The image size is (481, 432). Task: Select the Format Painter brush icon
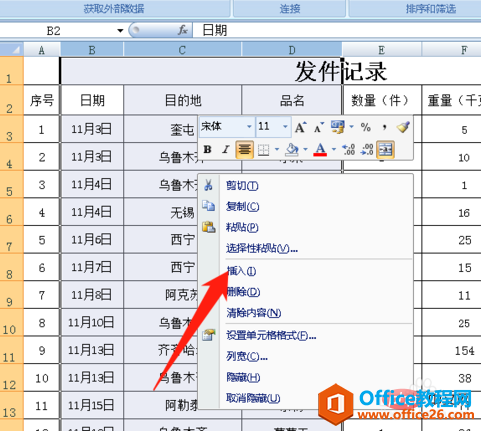tap(403, 127)
